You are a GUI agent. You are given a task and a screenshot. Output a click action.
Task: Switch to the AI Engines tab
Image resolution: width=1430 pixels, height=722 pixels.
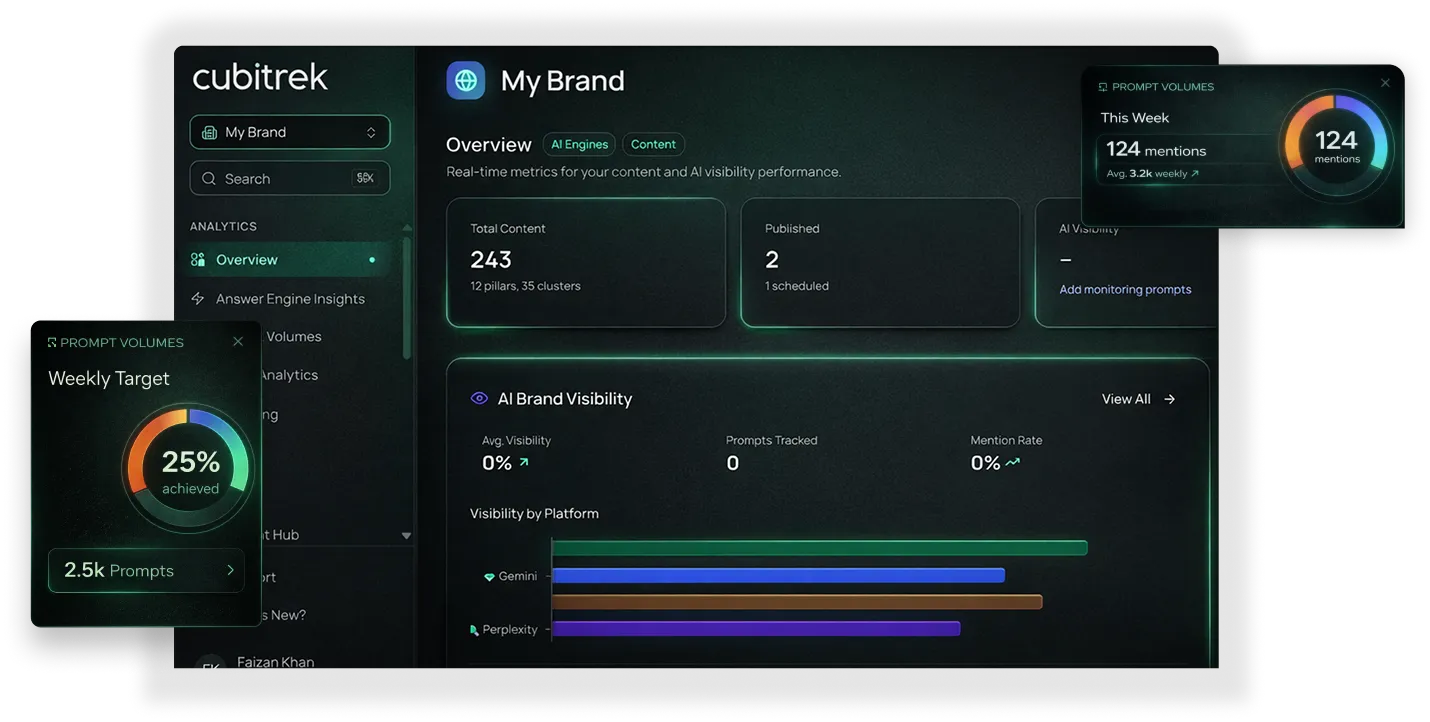coord(579,144)
